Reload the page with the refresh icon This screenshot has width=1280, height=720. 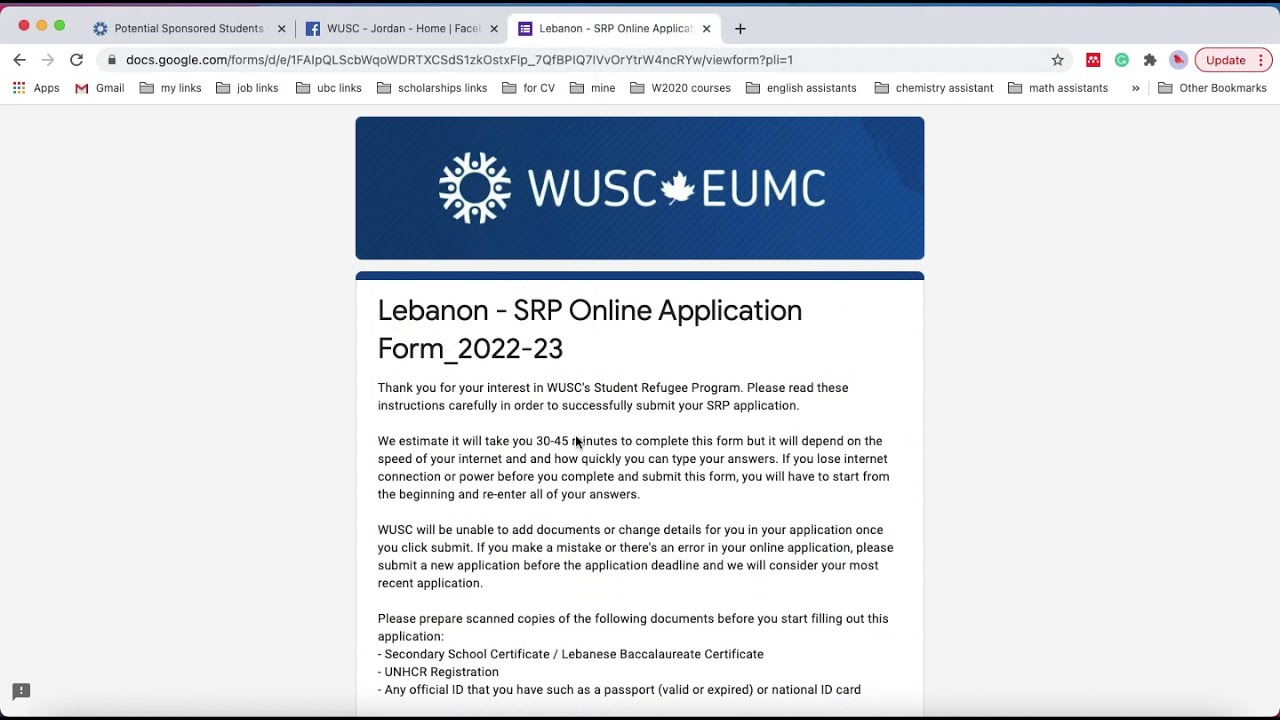[x=76, y=60]
